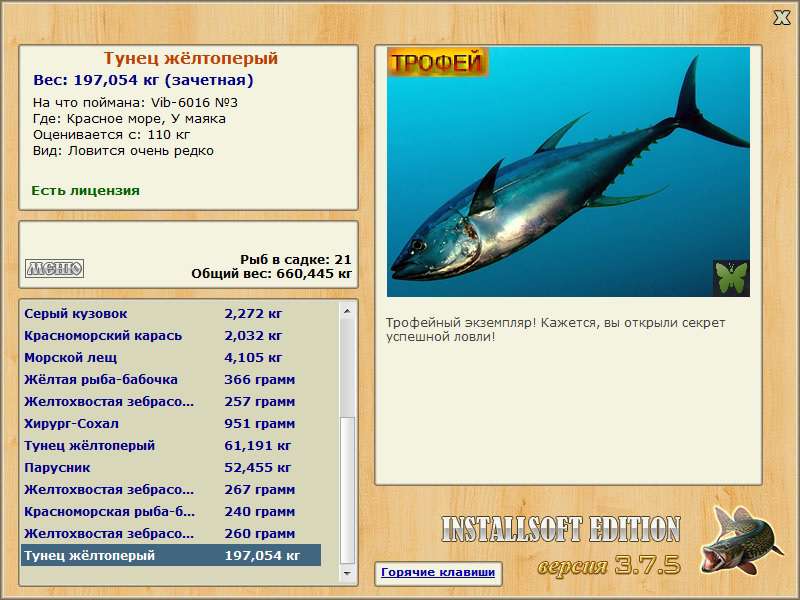Select Тунец жёлтоперый 61,191 кг entry

(x=171, y=445)
